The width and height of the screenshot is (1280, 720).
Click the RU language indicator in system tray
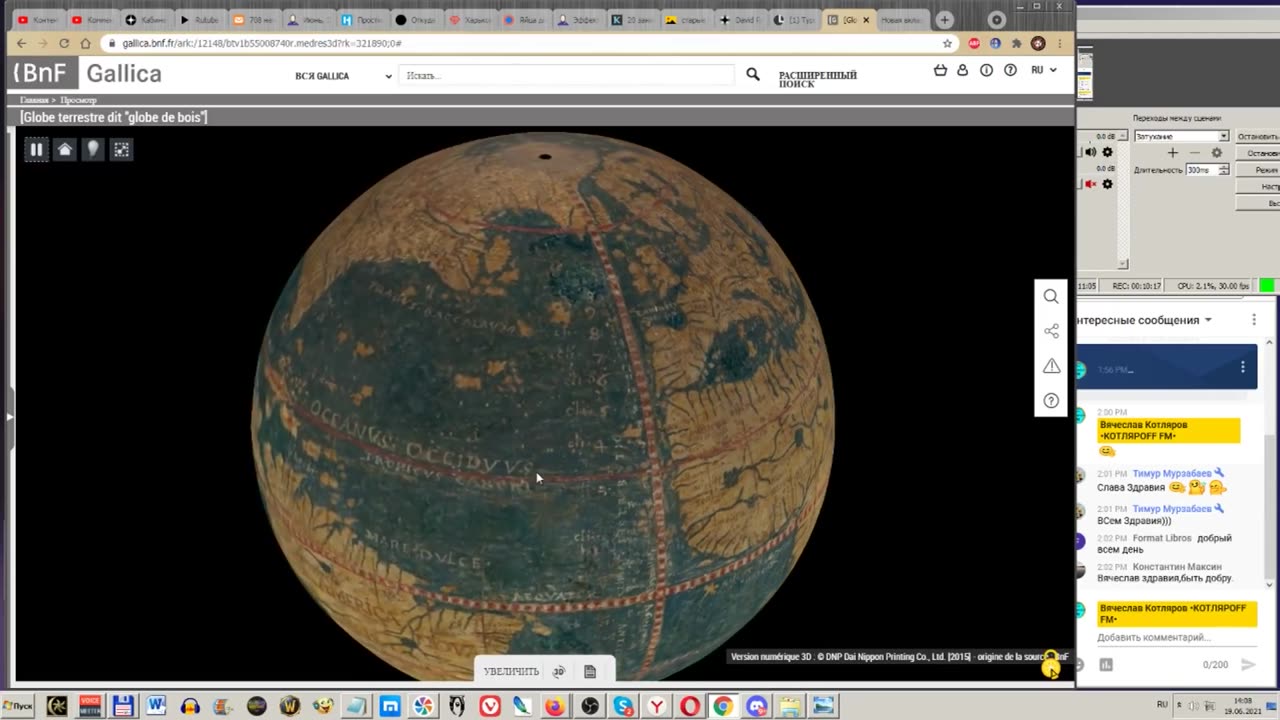1162,704
